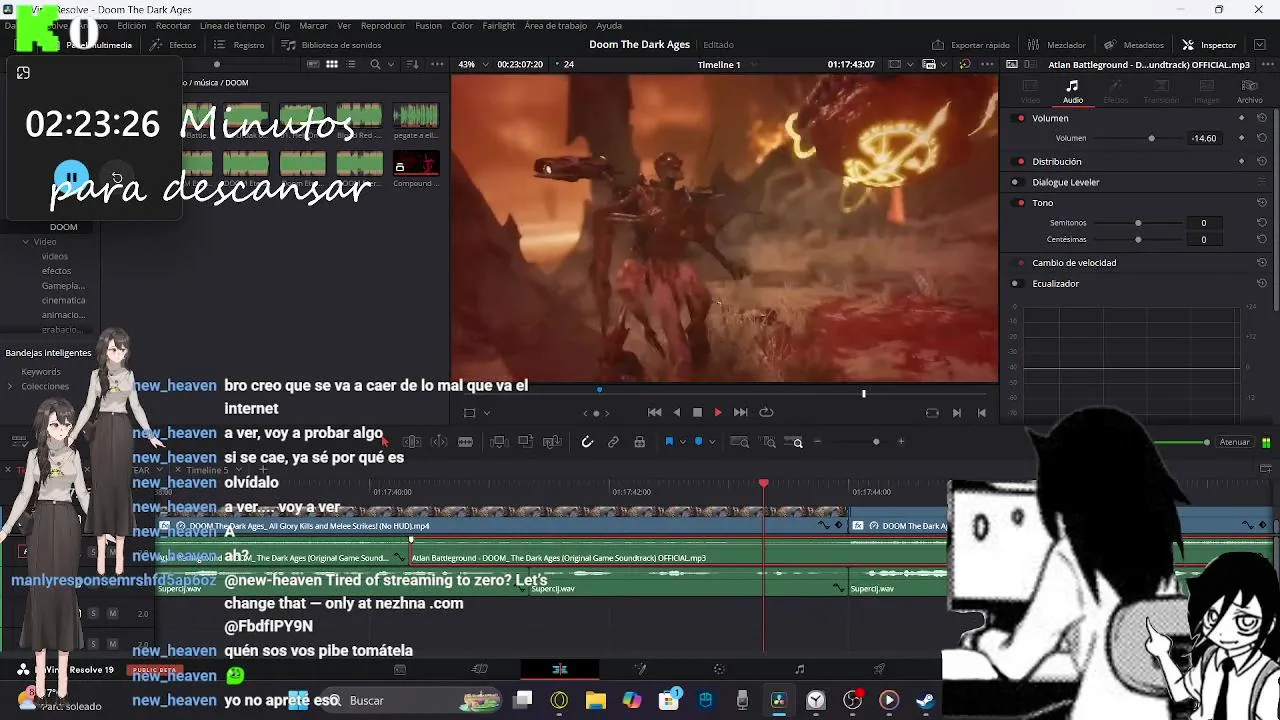Open viewer zoom 43% dropdown
The width and height of the screenshot is (1280, 720).
coord(471,64)
